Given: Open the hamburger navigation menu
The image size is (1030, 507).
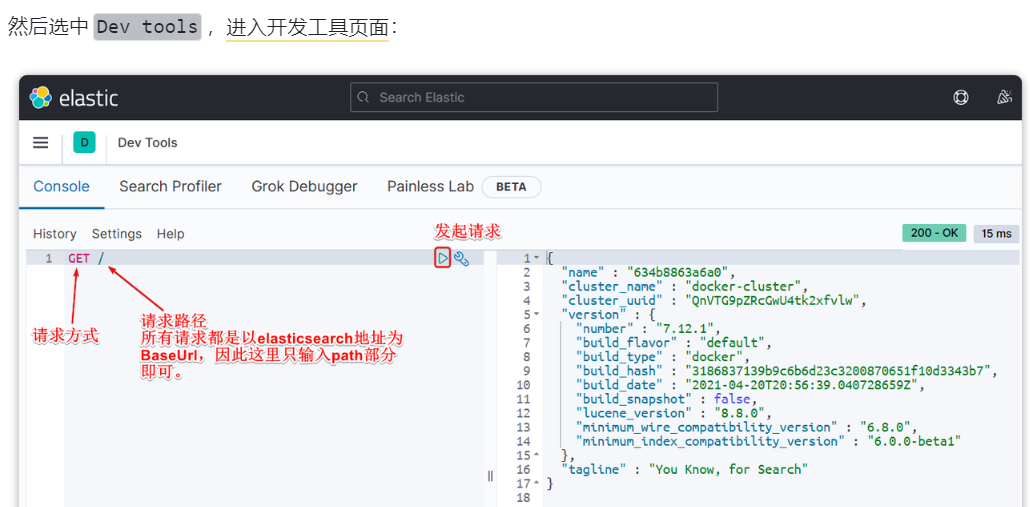Looking at the screenshot, I should pos(41,143).
